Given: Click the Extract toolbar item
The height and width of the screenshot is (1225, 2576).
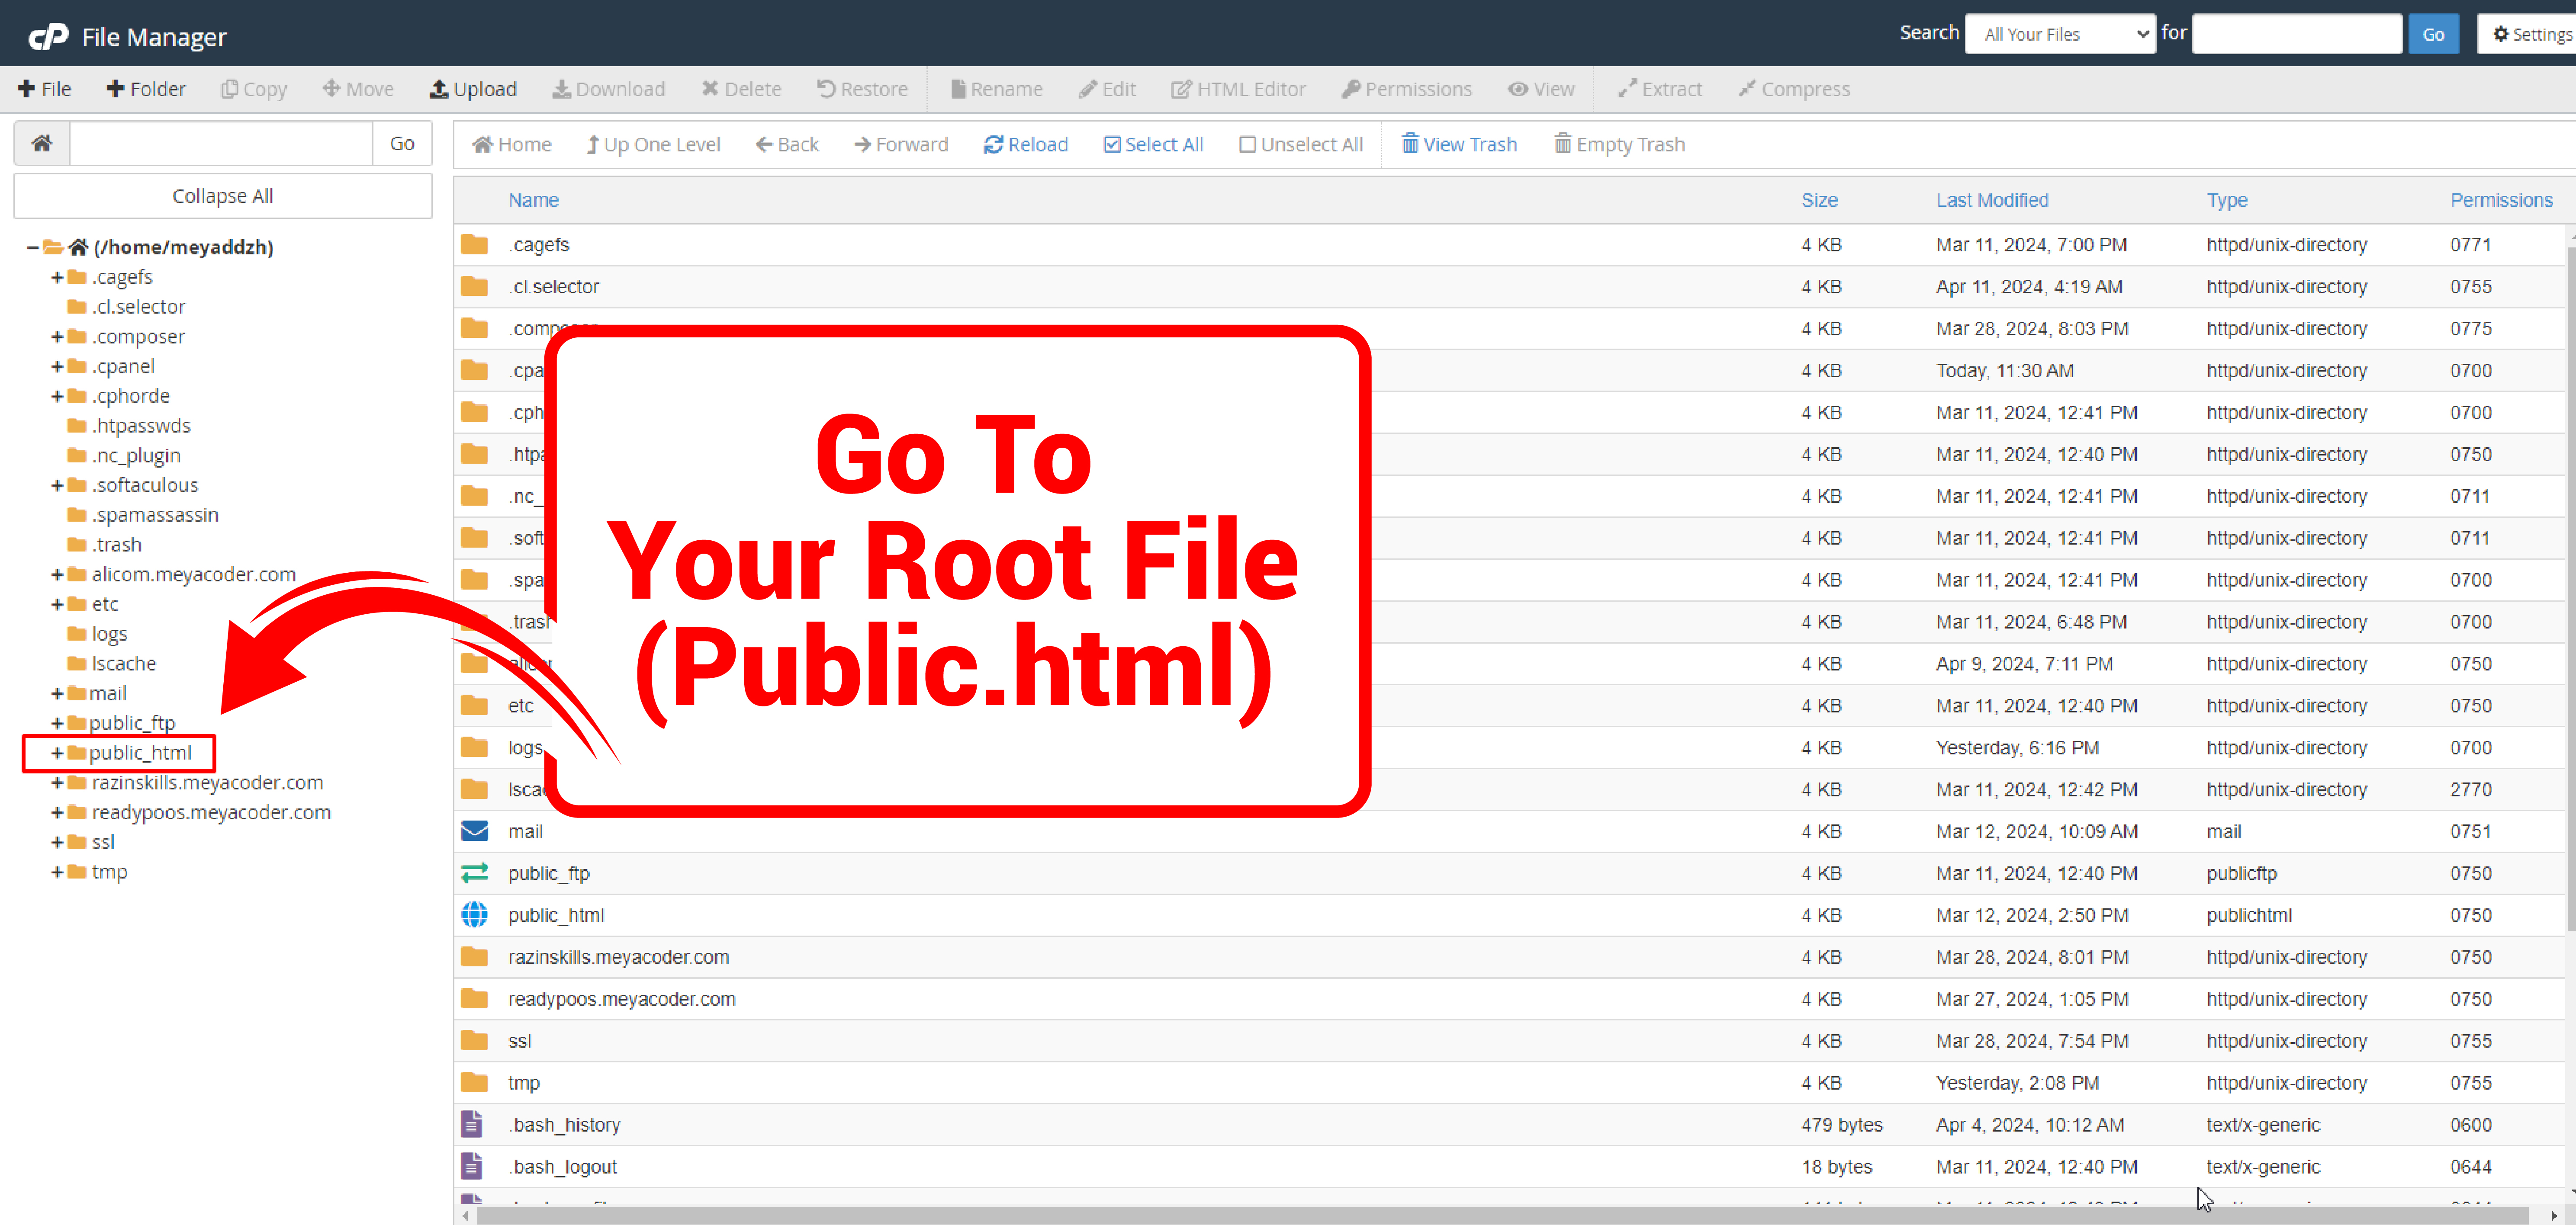Looking at the screenshot, I should click(1659, 89).
